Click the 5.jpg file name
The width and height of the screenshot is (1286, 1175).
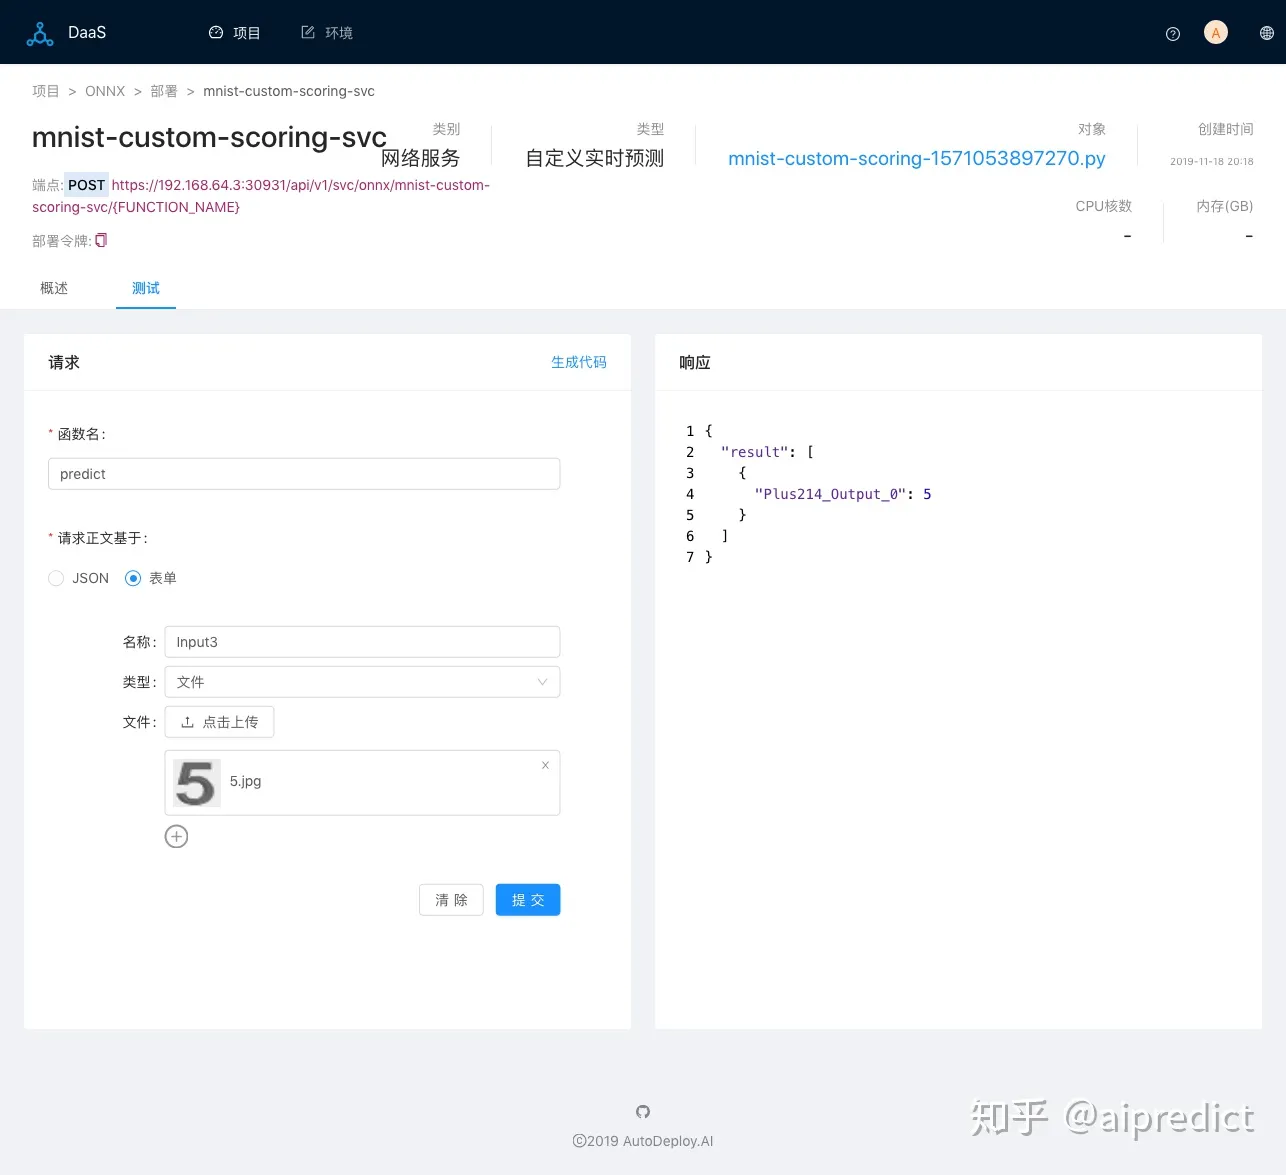(x=245, y=781)
